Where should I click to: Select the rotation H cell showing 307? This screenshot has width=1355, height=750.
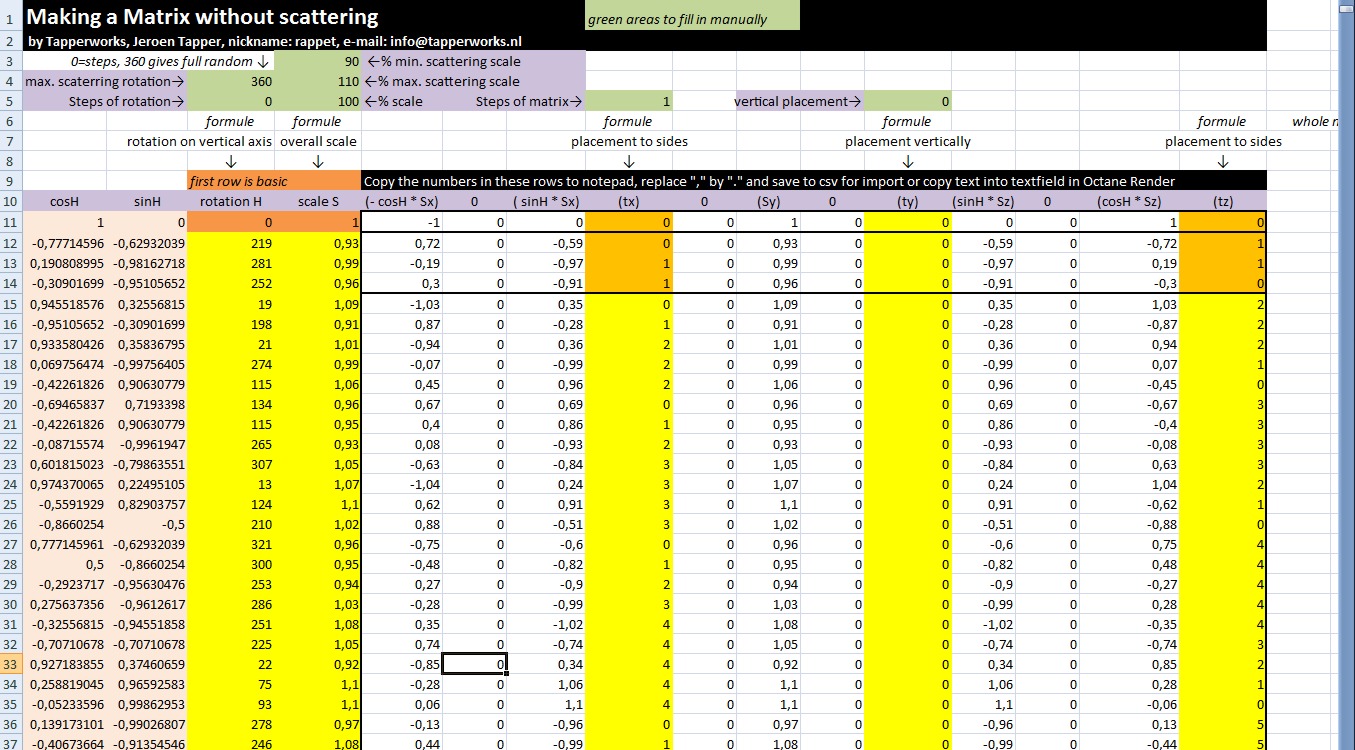click(x=230, y=464)
